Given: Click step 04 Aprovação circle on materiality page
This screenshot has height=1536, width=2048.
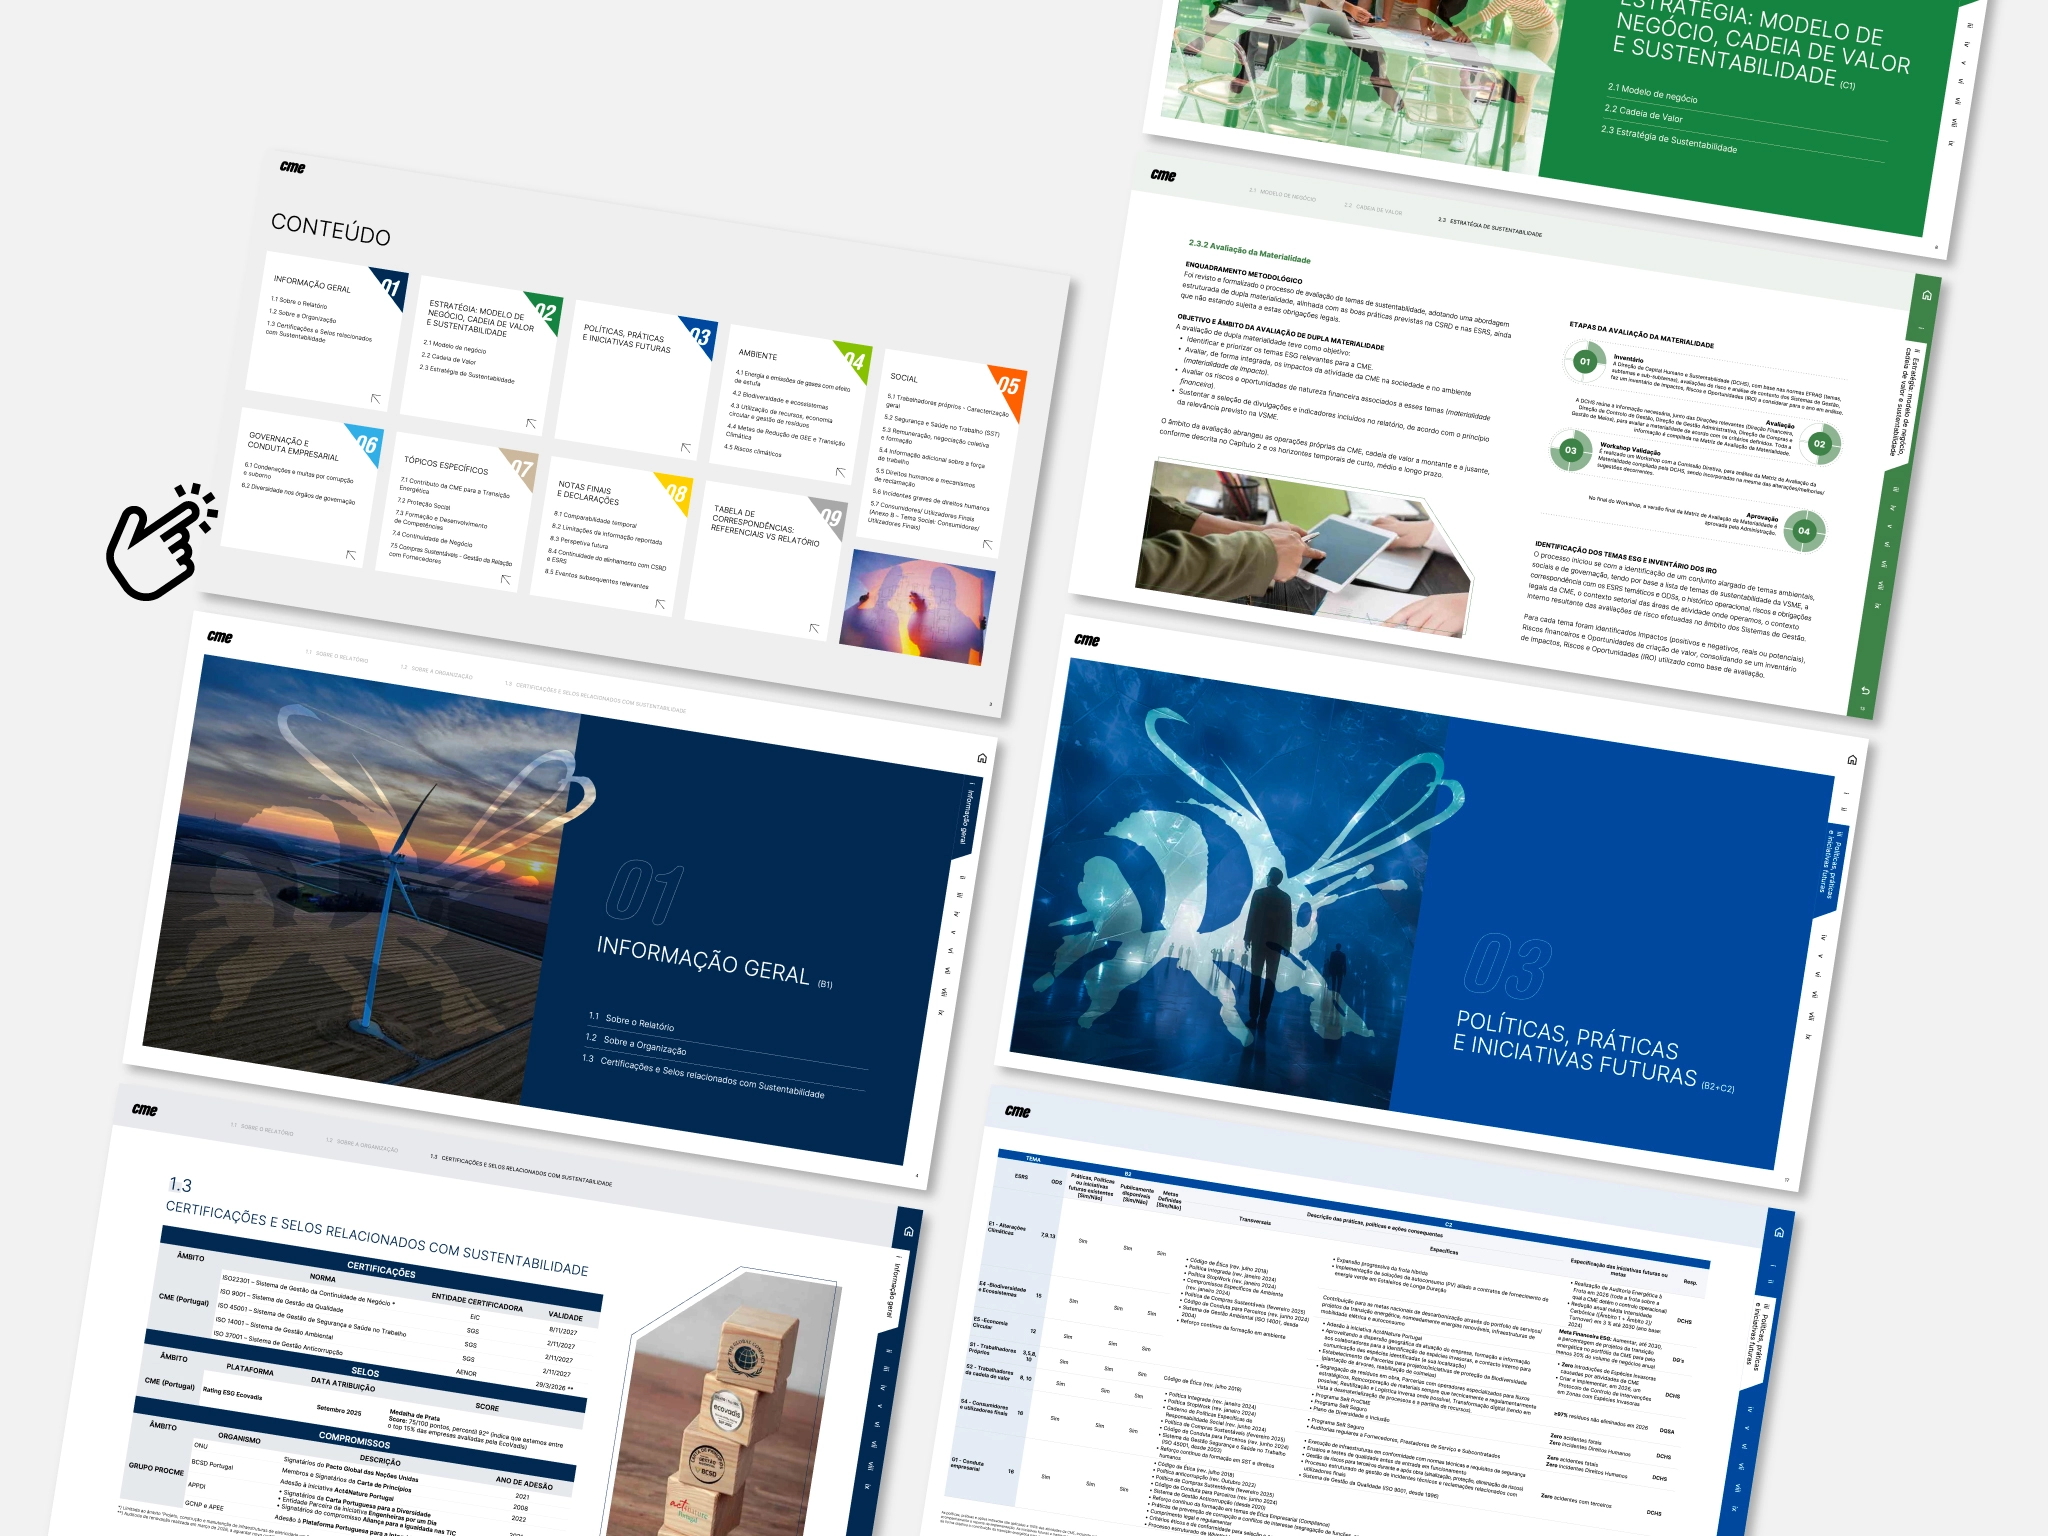Looking at the screenshot, I should tap(1803, 530).
